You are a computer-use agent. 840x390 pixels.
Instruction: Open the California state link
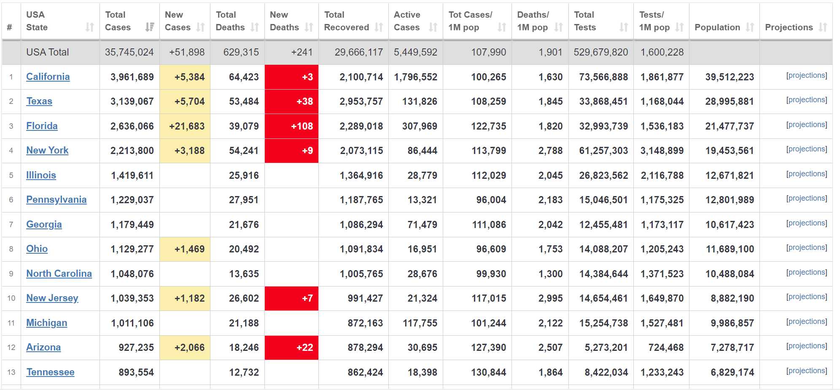pyautogui.click(x=48, y=77)
